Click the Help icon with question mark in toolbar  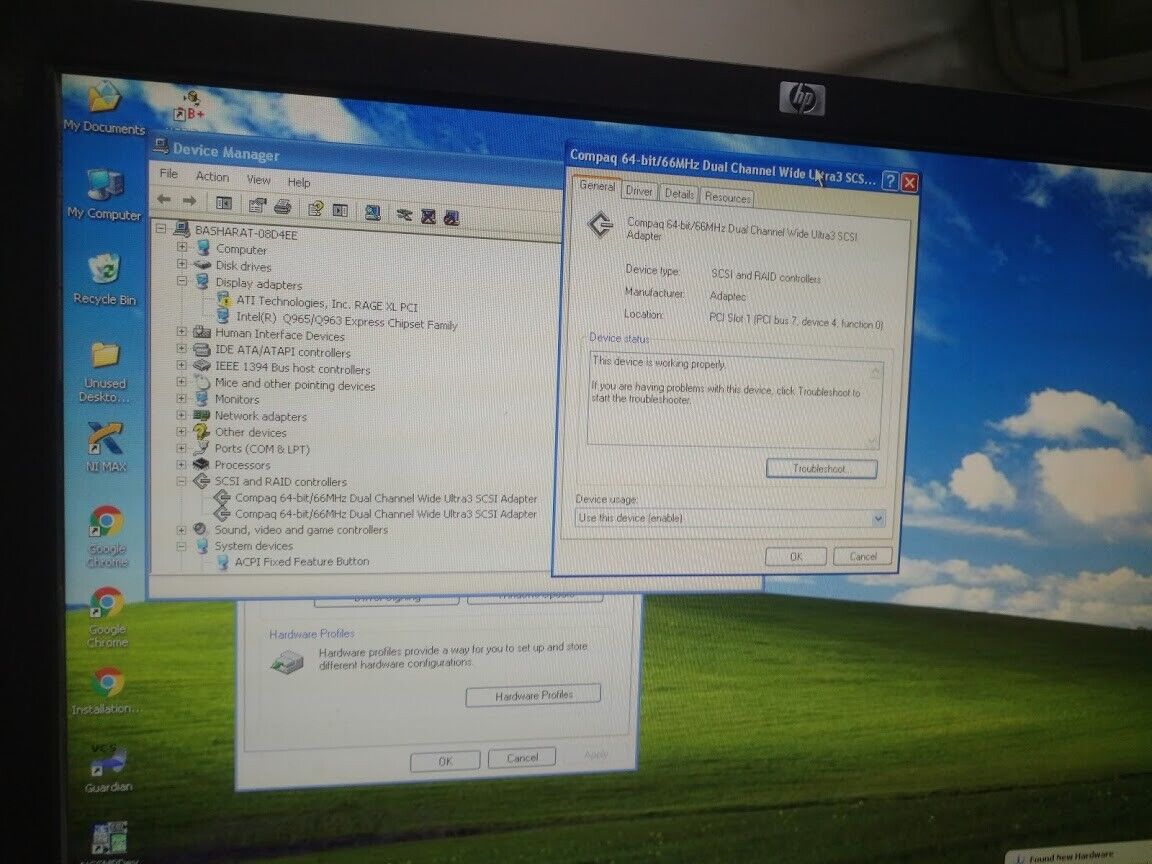315,209
